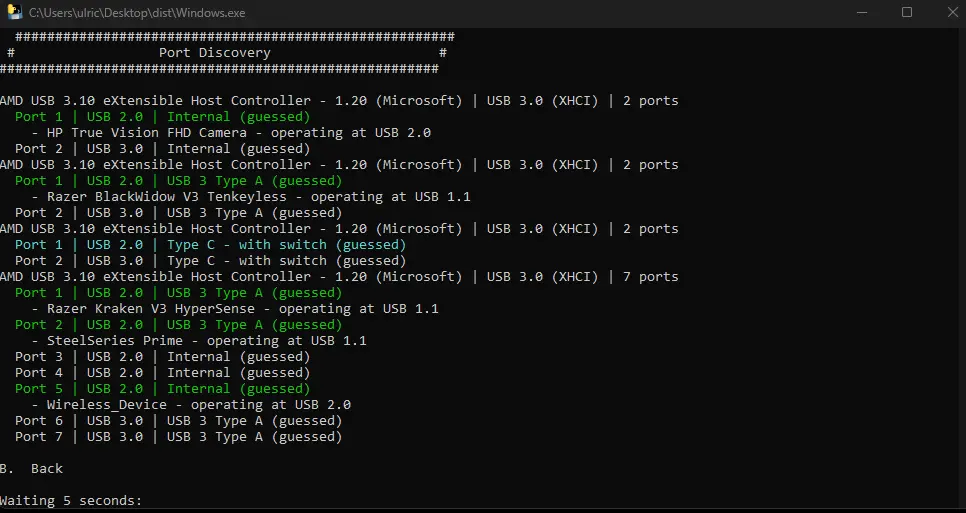This screenshot has height=513, width=966.
Task: Click Port 1 line above Razer BlackWidow
Action: point(179,181)
